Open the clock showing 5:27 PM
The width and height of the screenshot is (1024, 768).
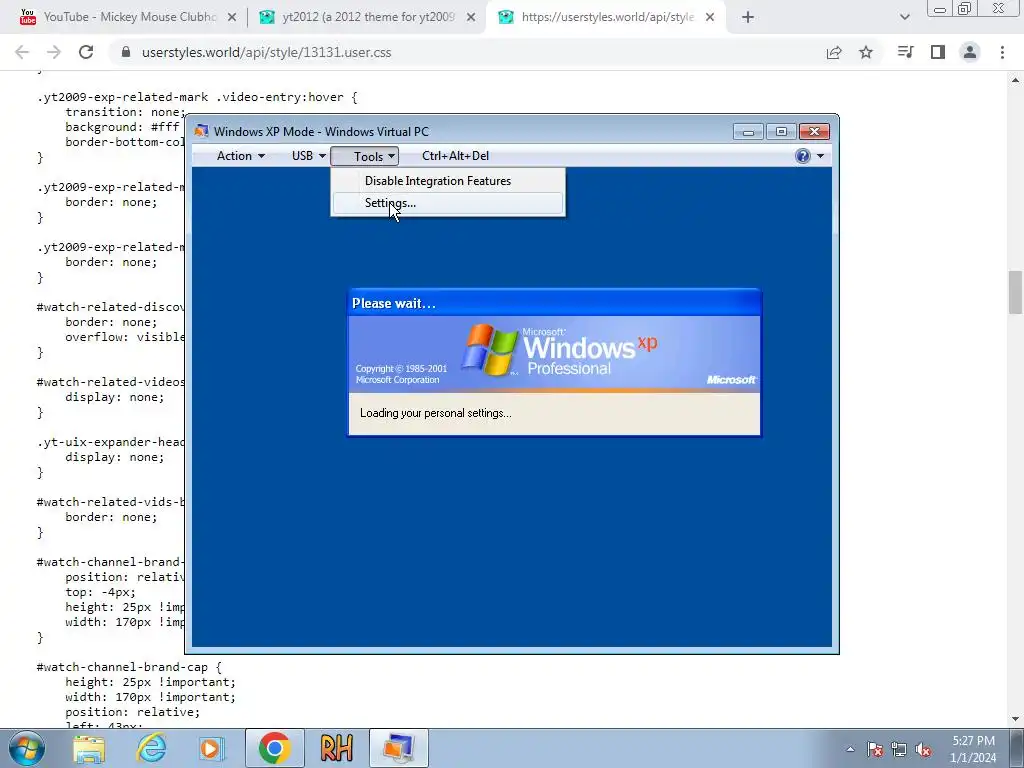coord(973,749)
